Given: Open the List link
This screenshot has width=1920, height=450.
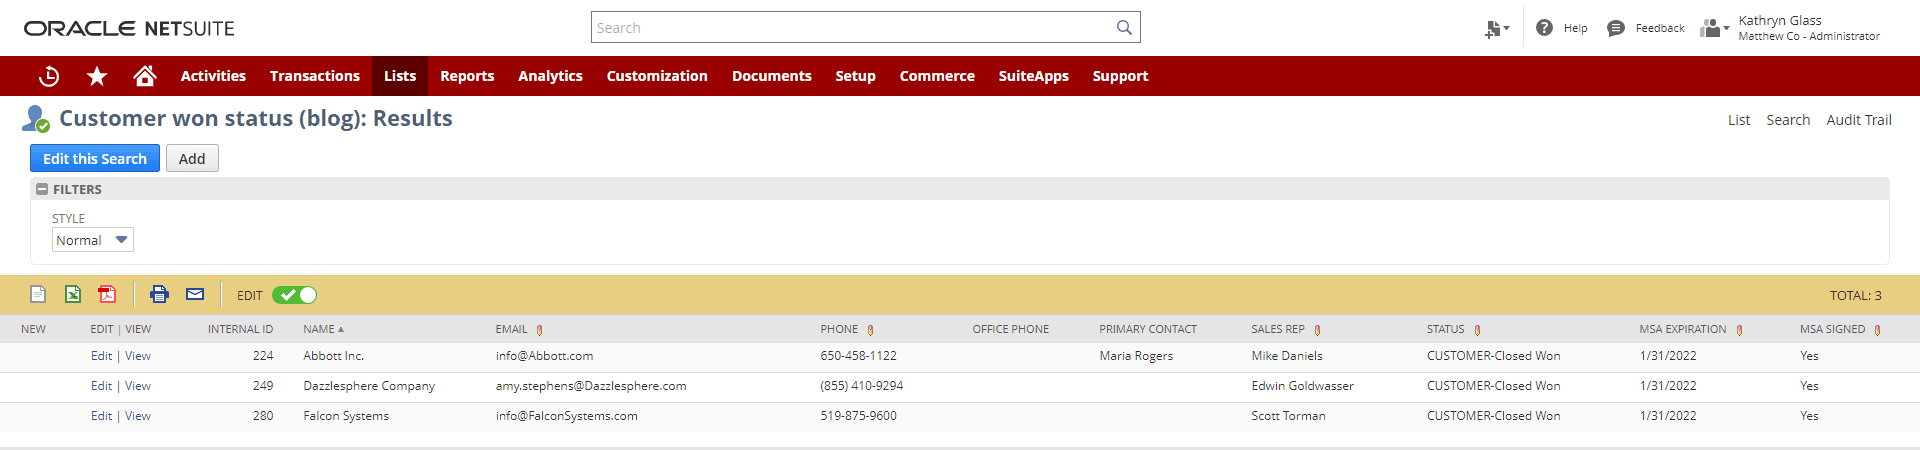Looking at the screenshot, I should point(1739,120).
